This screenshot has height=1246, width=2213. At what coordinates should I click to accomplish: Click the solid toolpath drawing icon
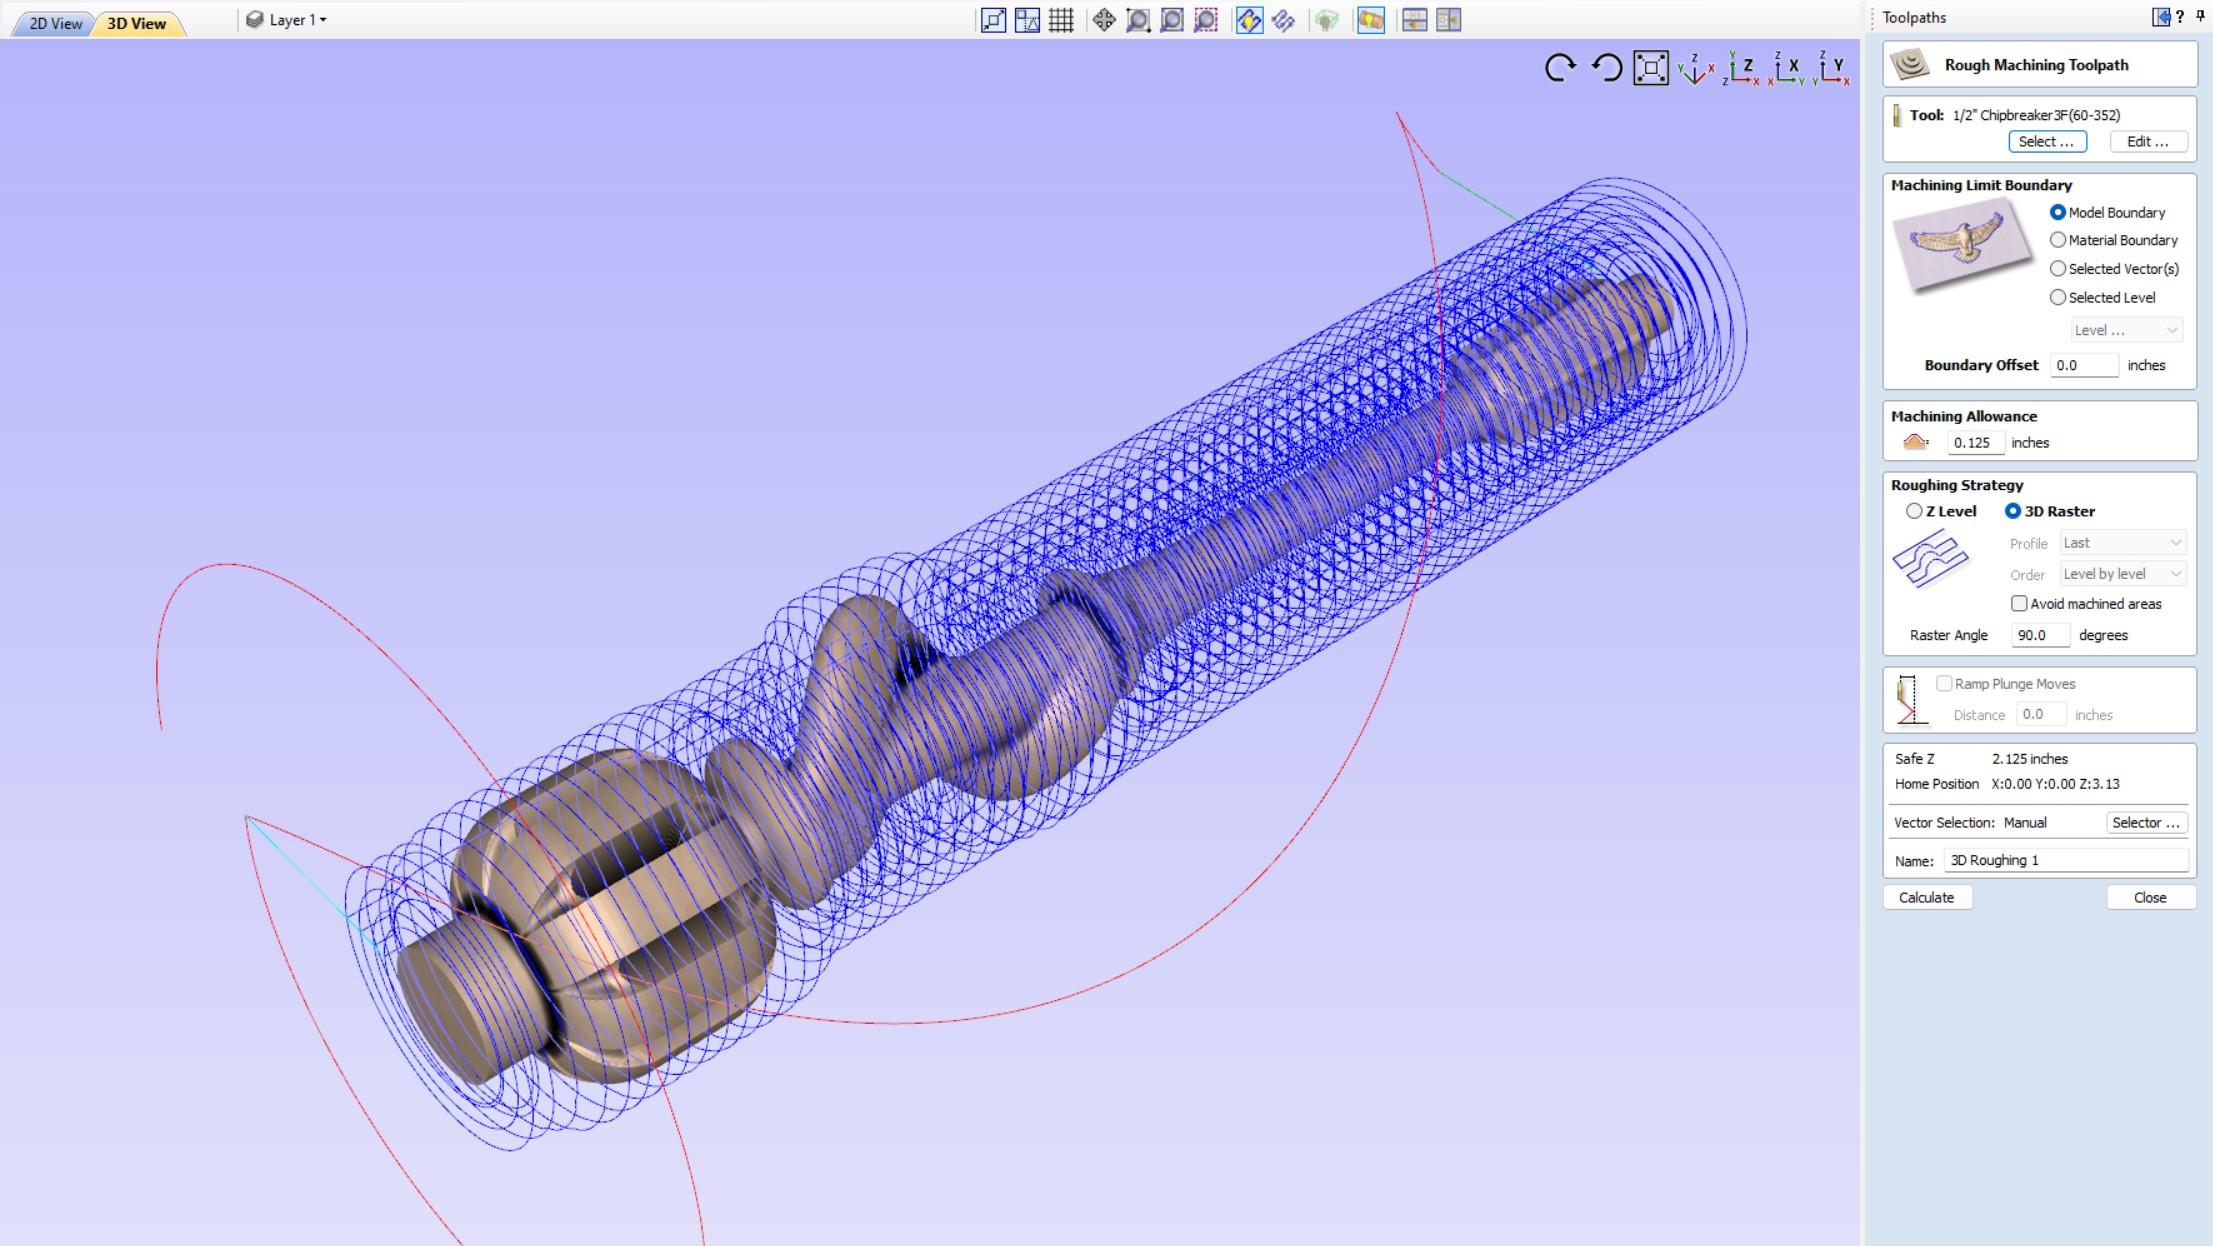[1283, 20]
